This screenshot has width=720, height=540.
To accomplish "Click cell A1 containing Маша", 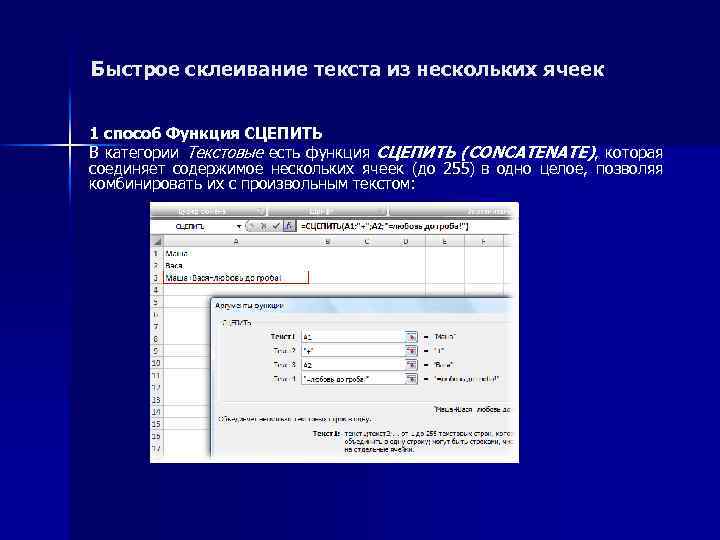I will tap(236, 253).
